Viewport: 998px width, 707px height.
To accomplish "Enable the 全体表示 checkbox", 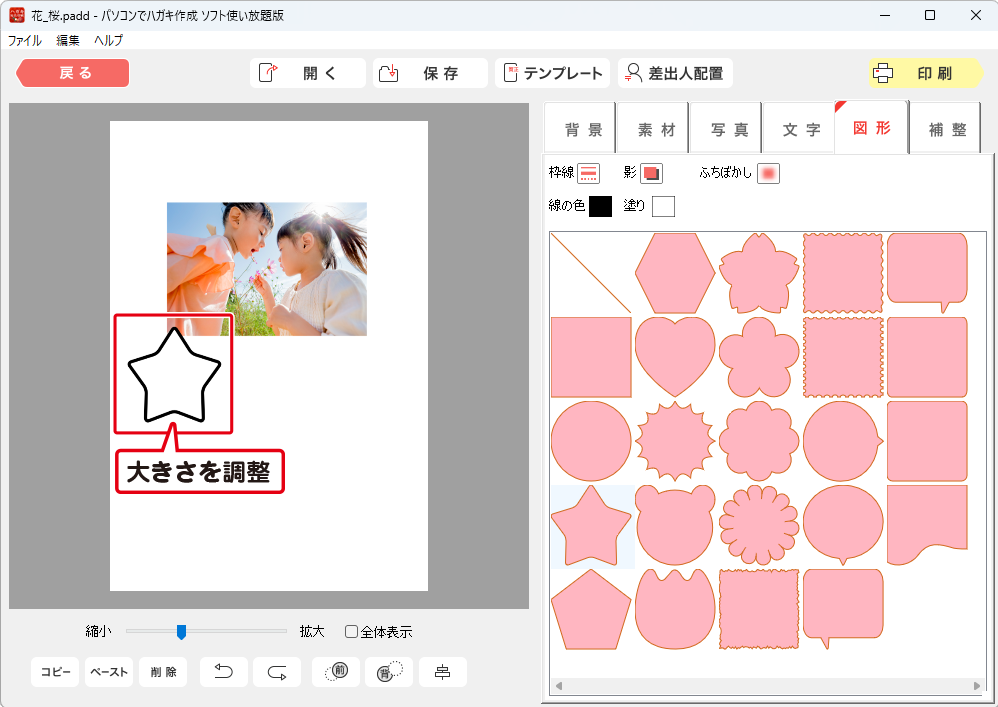I will [352, 632].
